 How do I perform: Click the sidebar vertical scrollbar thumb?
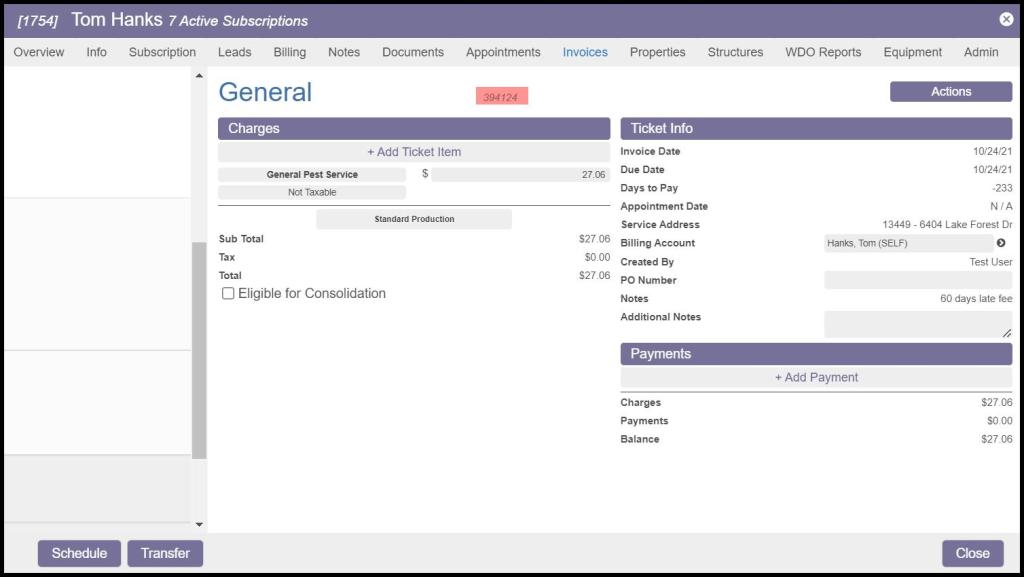[x=199, y=350]
